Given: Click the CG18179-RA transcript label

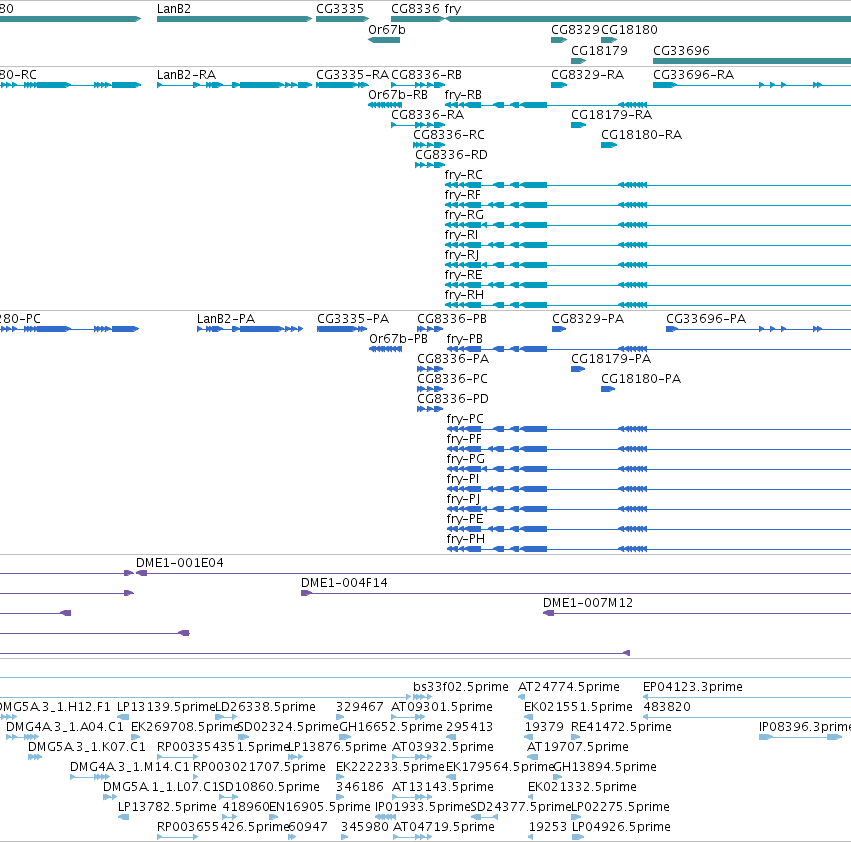Looking at the screenshot, I should pyautogui.click(x=611, y=115).
